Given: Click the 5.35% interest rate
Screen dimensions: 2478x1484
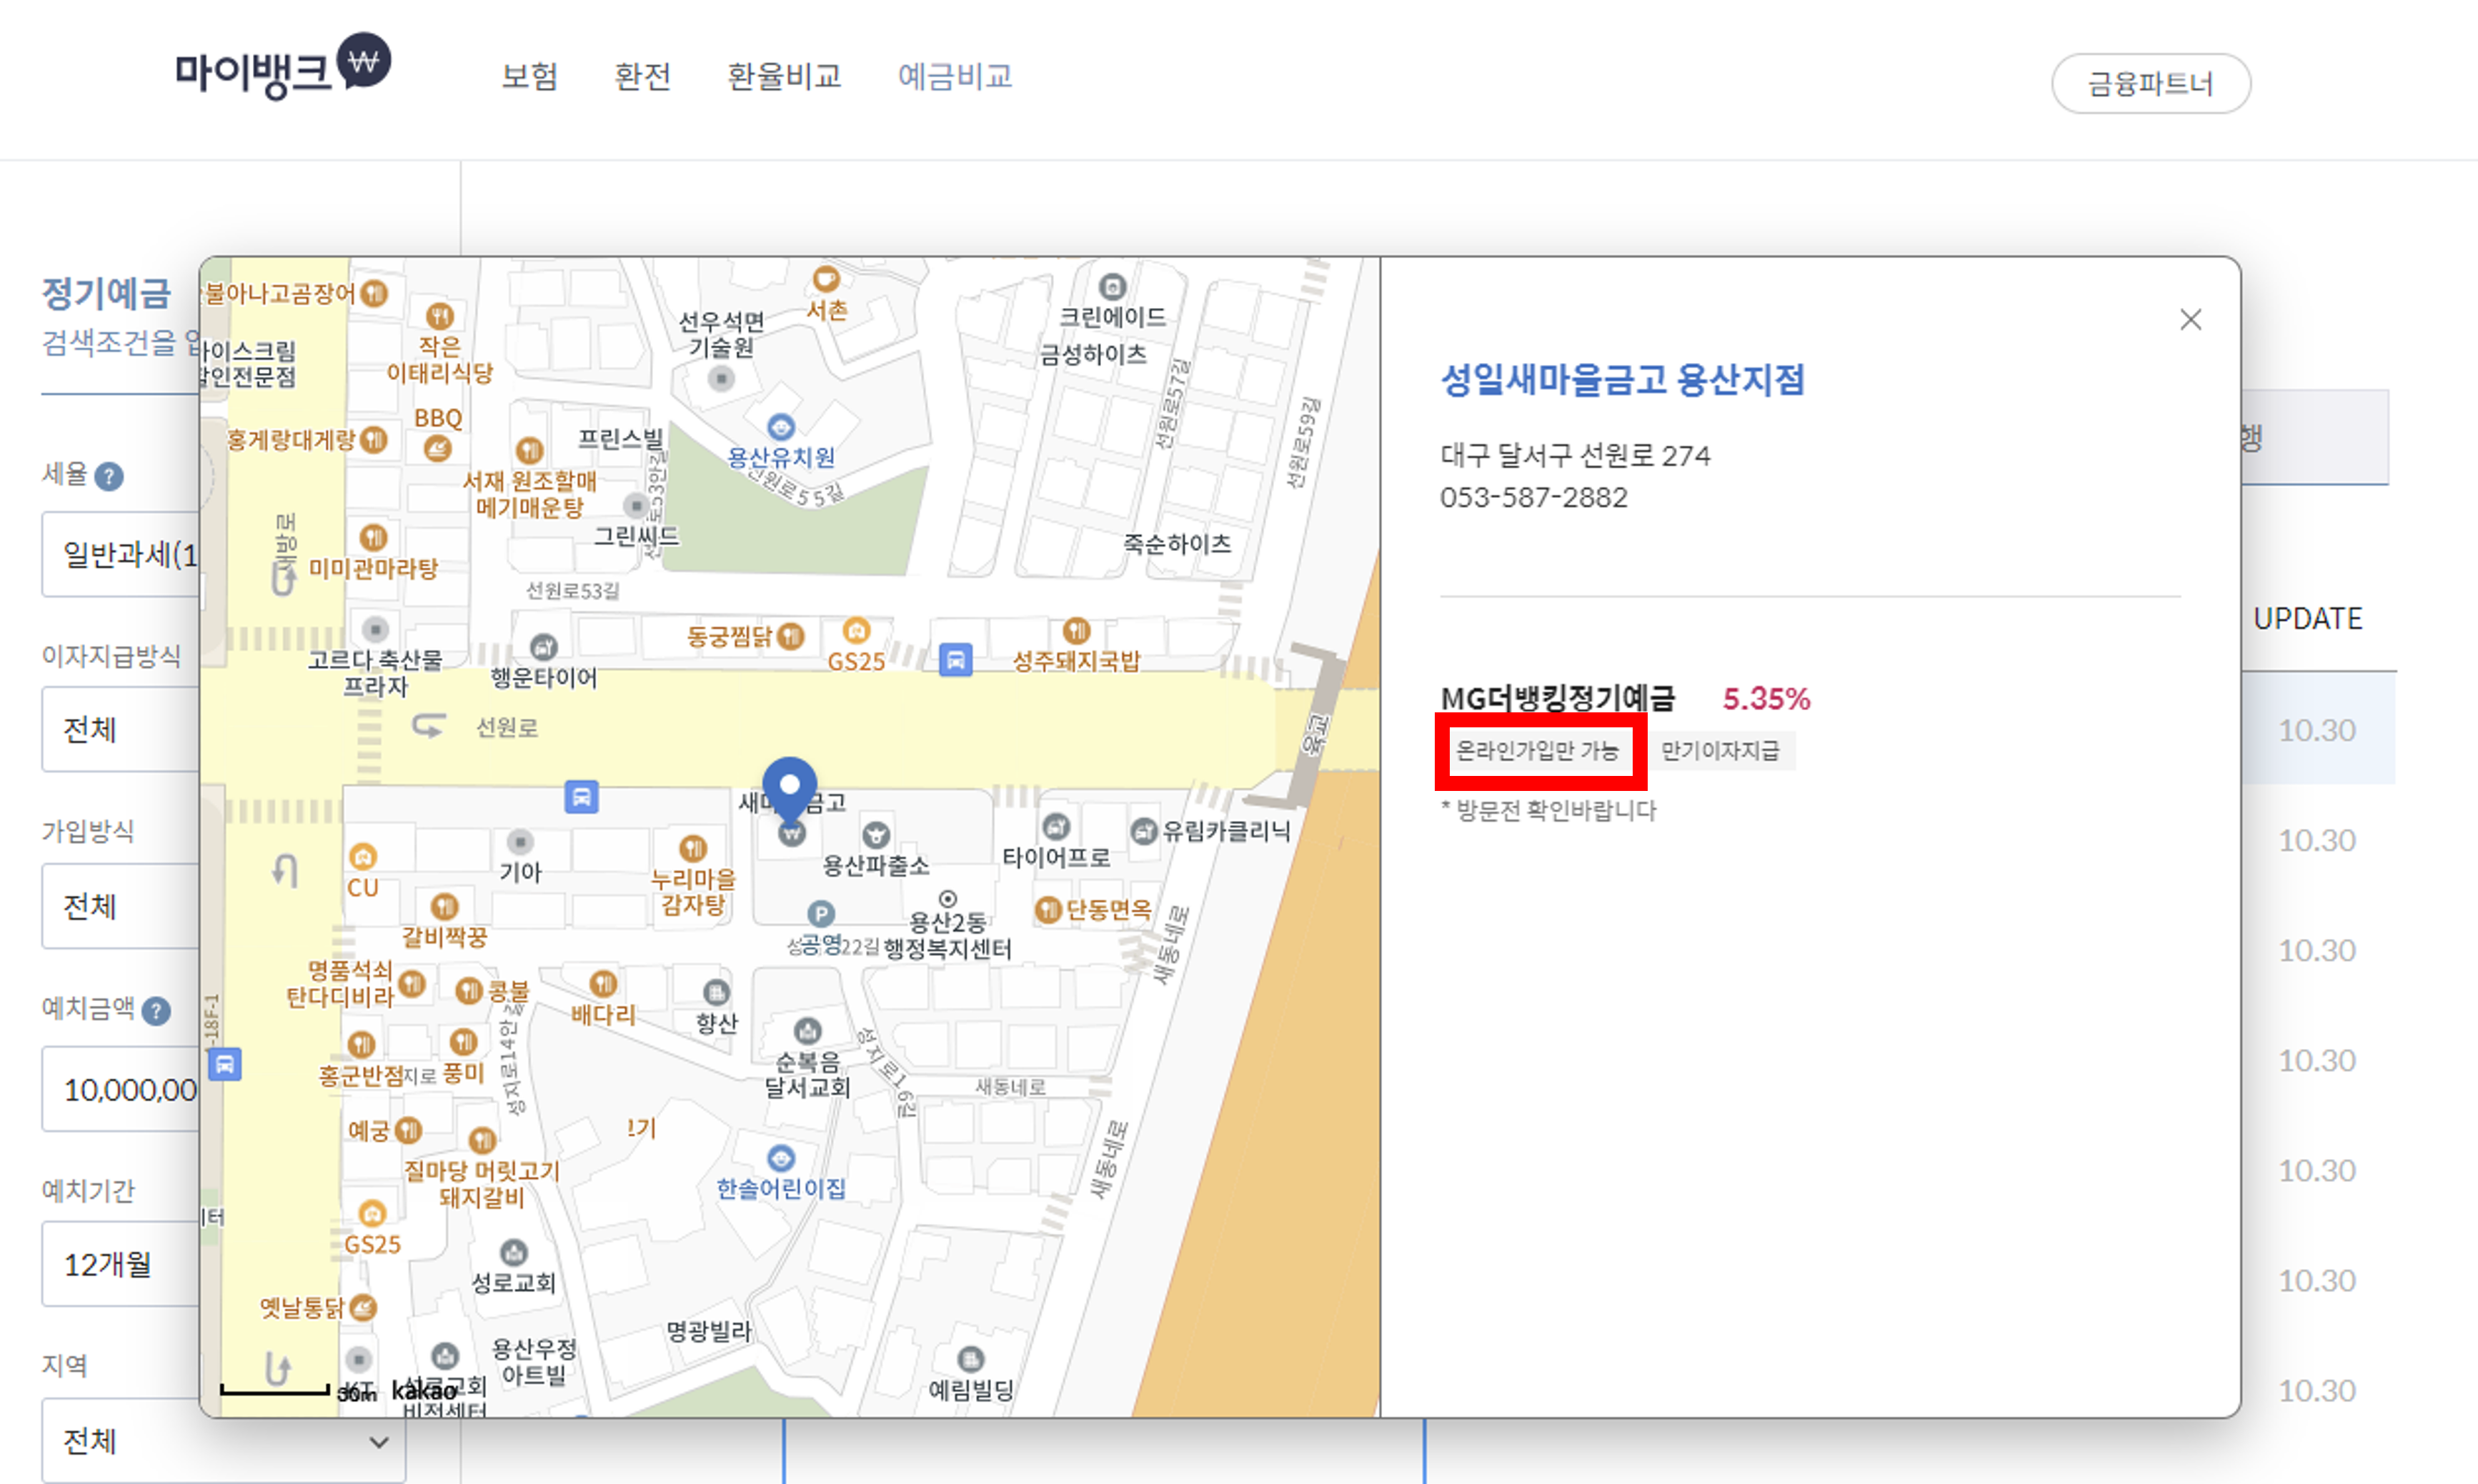Looking at the screenshot, I should pyautogui.click(x=1766, y=699).
